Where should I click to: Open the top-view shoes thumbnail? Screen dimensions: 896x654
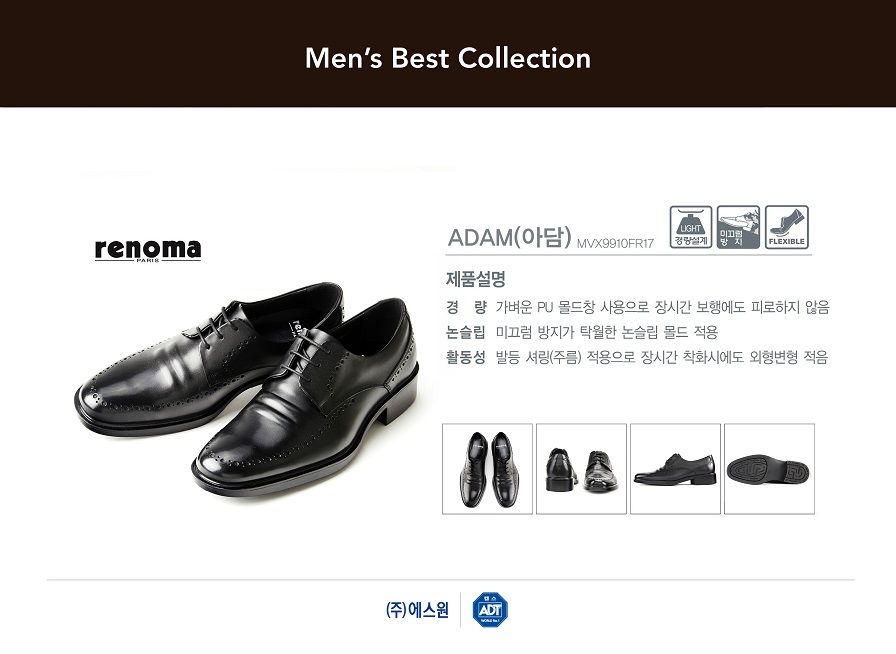point(487,469)
